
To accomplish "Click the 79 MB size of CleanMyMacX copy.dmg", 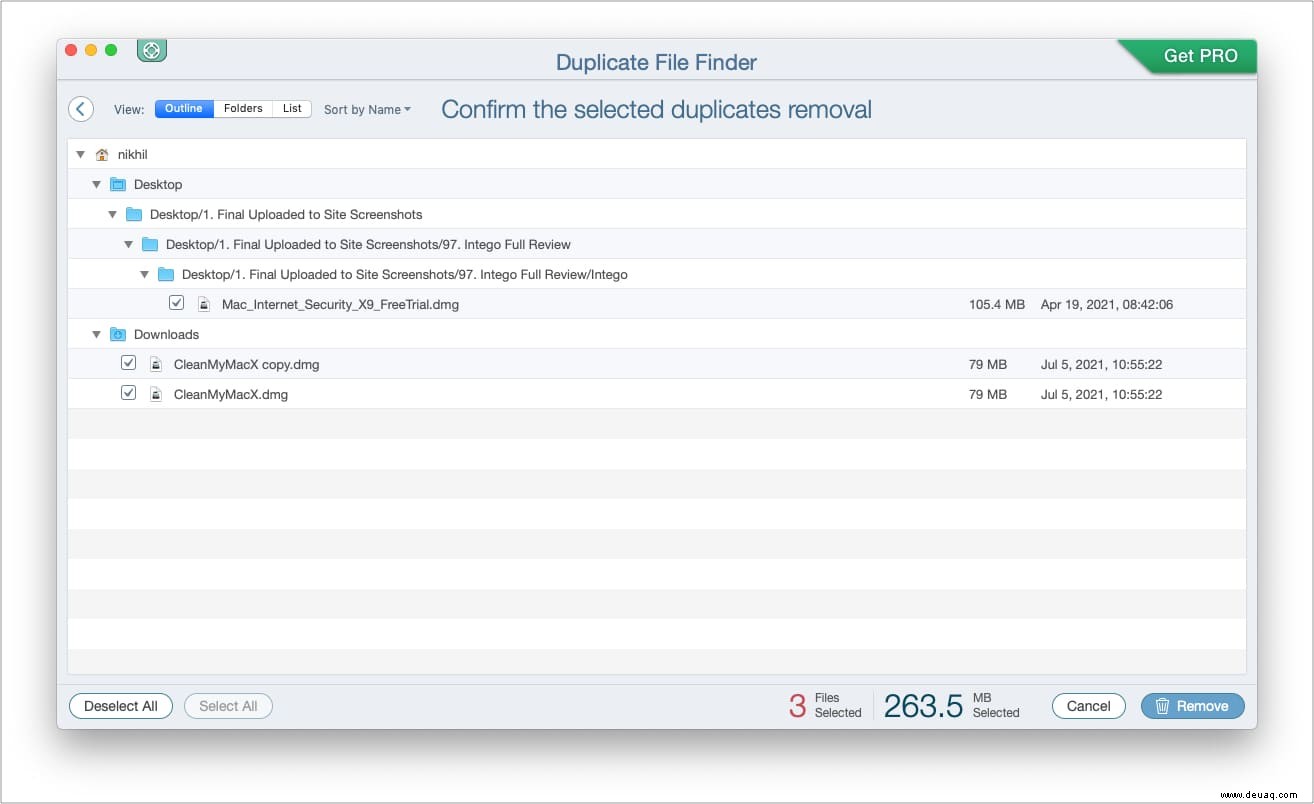I will click(x=988, y=365).
